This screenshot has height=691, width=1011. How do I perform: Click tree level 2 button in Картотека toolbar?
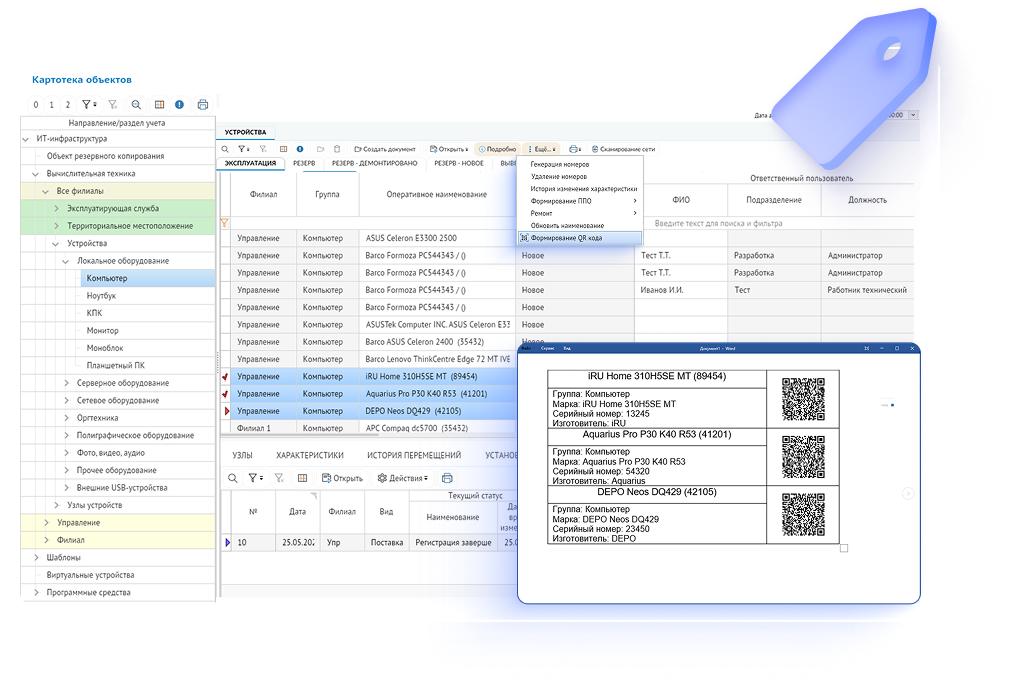(x=68, y=104)
